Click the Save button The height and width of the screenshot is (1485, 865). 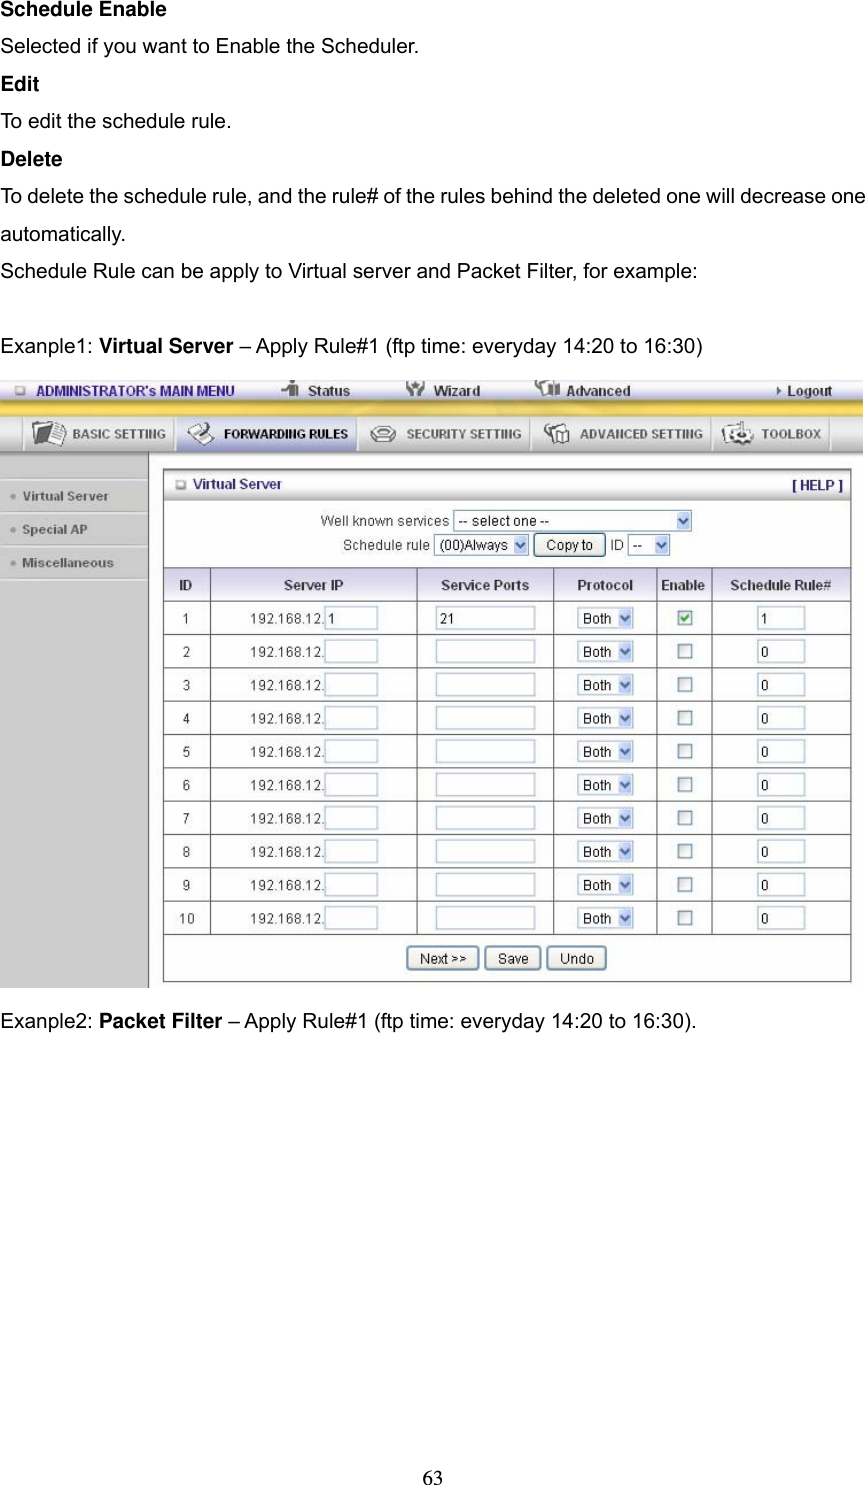(x=512, y=957)
